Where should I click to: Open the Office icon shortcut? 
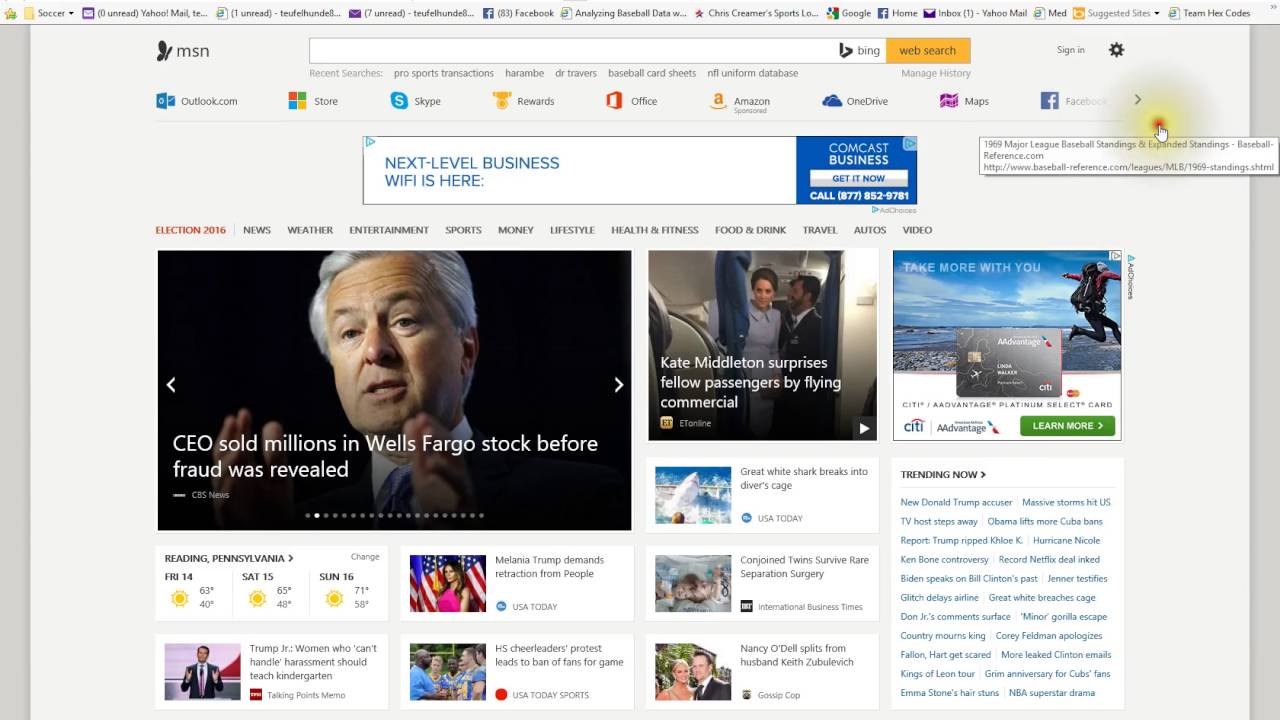614,101
